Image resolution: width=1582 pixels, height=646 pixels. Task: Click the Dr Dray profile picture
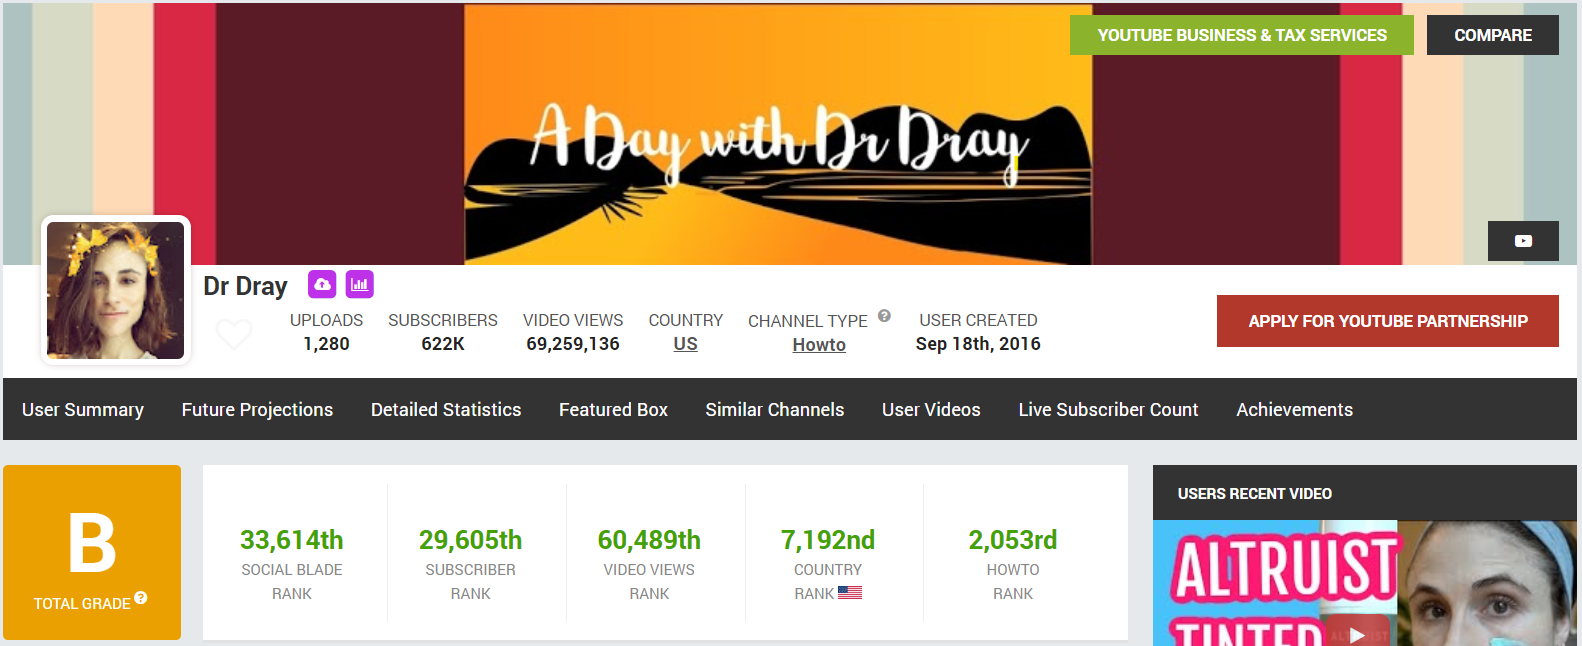(x=116, y=290)
